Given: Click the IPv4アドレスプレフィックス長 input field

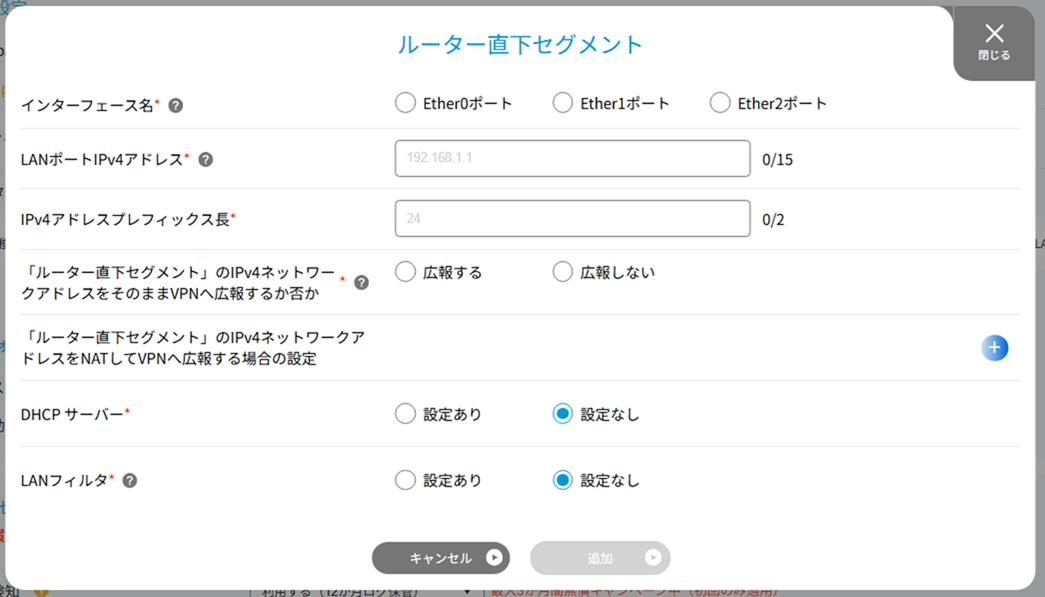Looking at the screenshot, I should [x=572, y=219].
